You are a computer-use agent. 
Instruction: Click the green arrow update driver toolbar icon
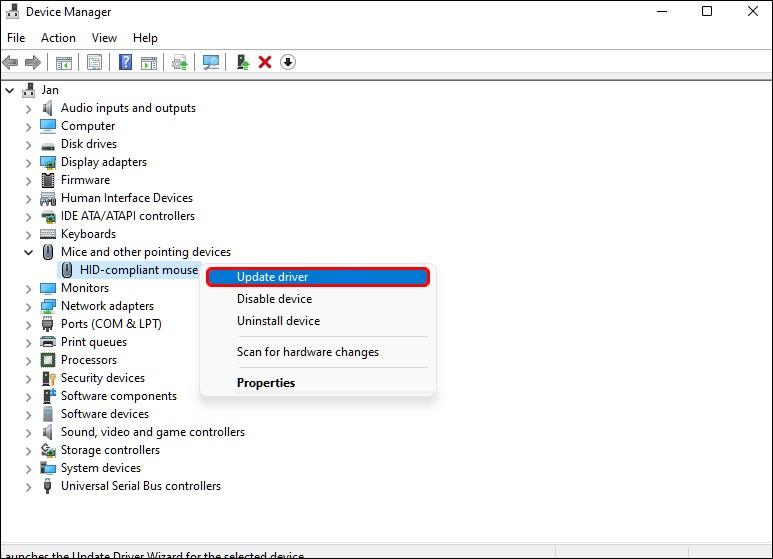point(242,62)
